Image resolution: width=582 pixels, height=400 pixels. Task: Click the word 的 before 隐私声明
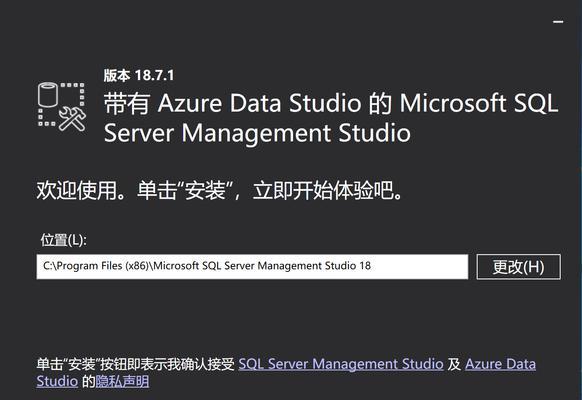point(88,381)
